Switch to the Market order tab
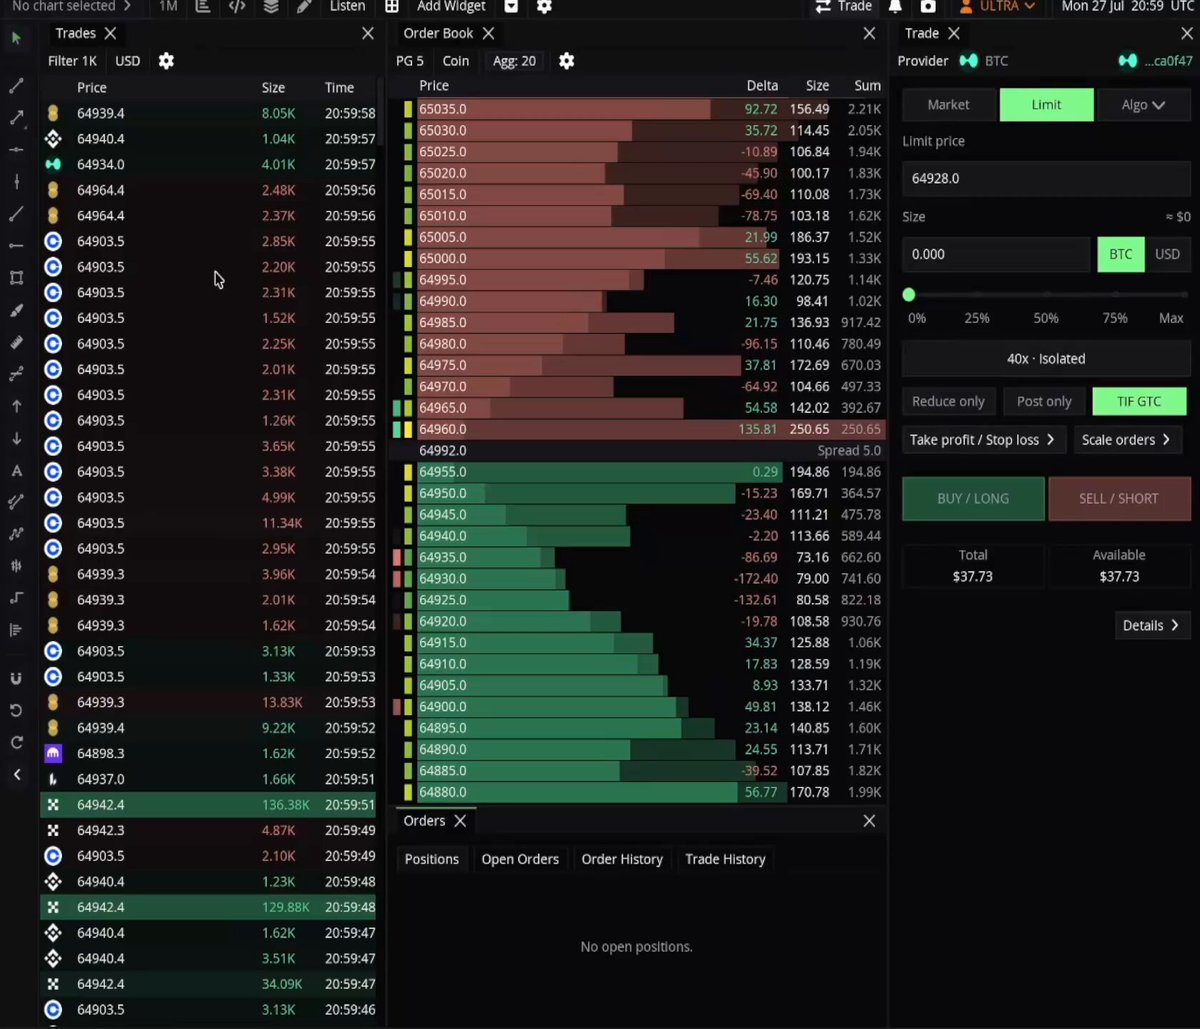The height and width of the screenshot is (1029, 1200). (x=948, y=105)
